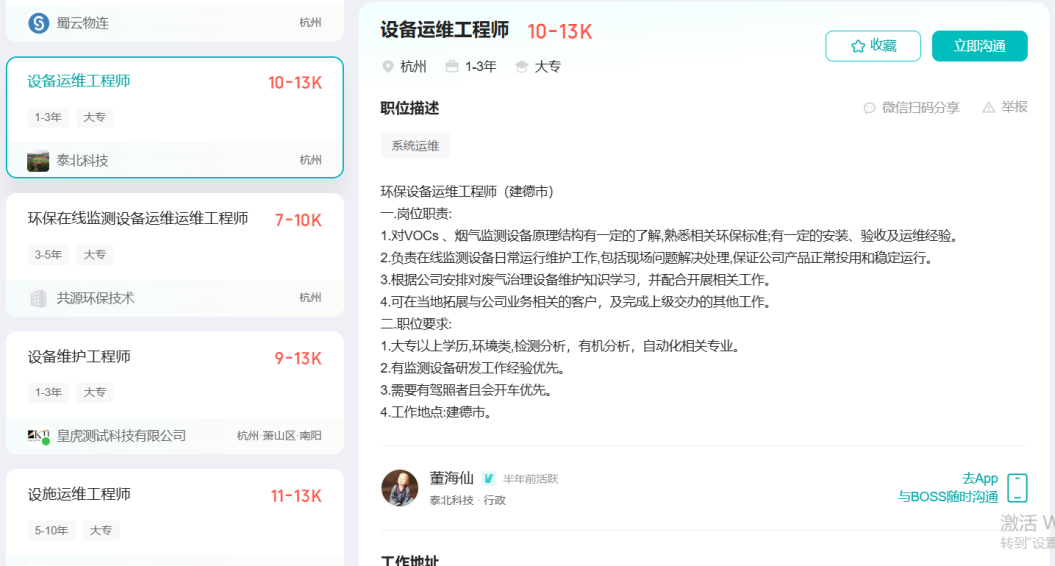Select the 环保在线监测设备运维运维工程师 job listing
The image size is (1055, 566).
pos(138,219)
